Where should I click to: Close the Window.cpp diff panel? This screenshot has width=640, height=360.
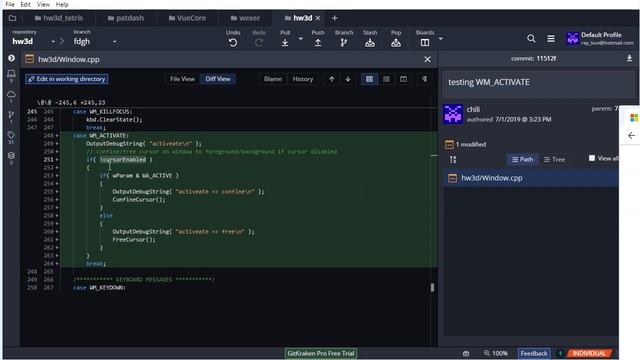[x=427, y=60]
